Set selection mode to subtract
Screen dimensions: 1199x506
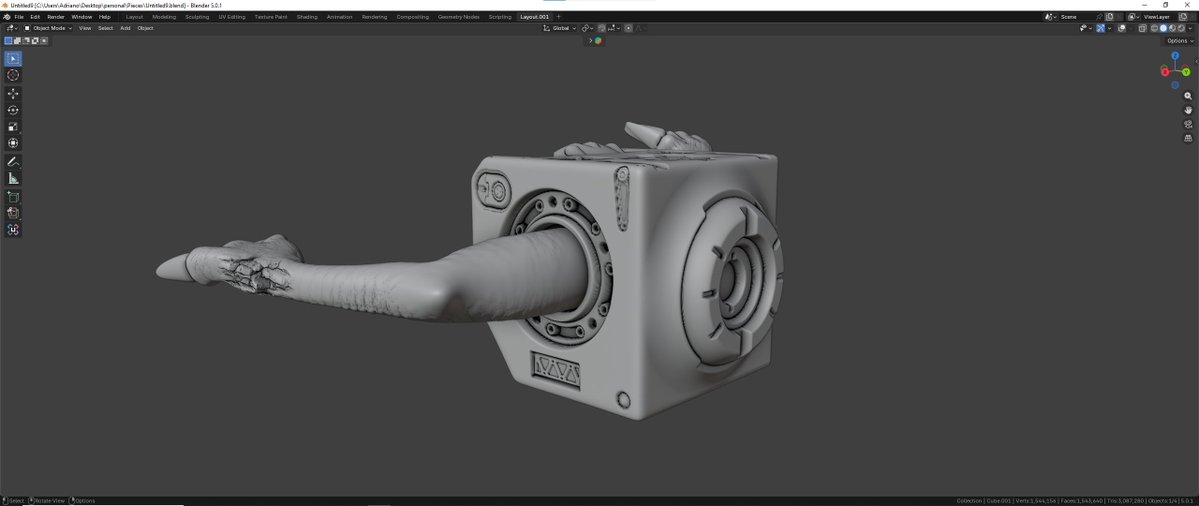pyautogui.click(x=26, y=41)
